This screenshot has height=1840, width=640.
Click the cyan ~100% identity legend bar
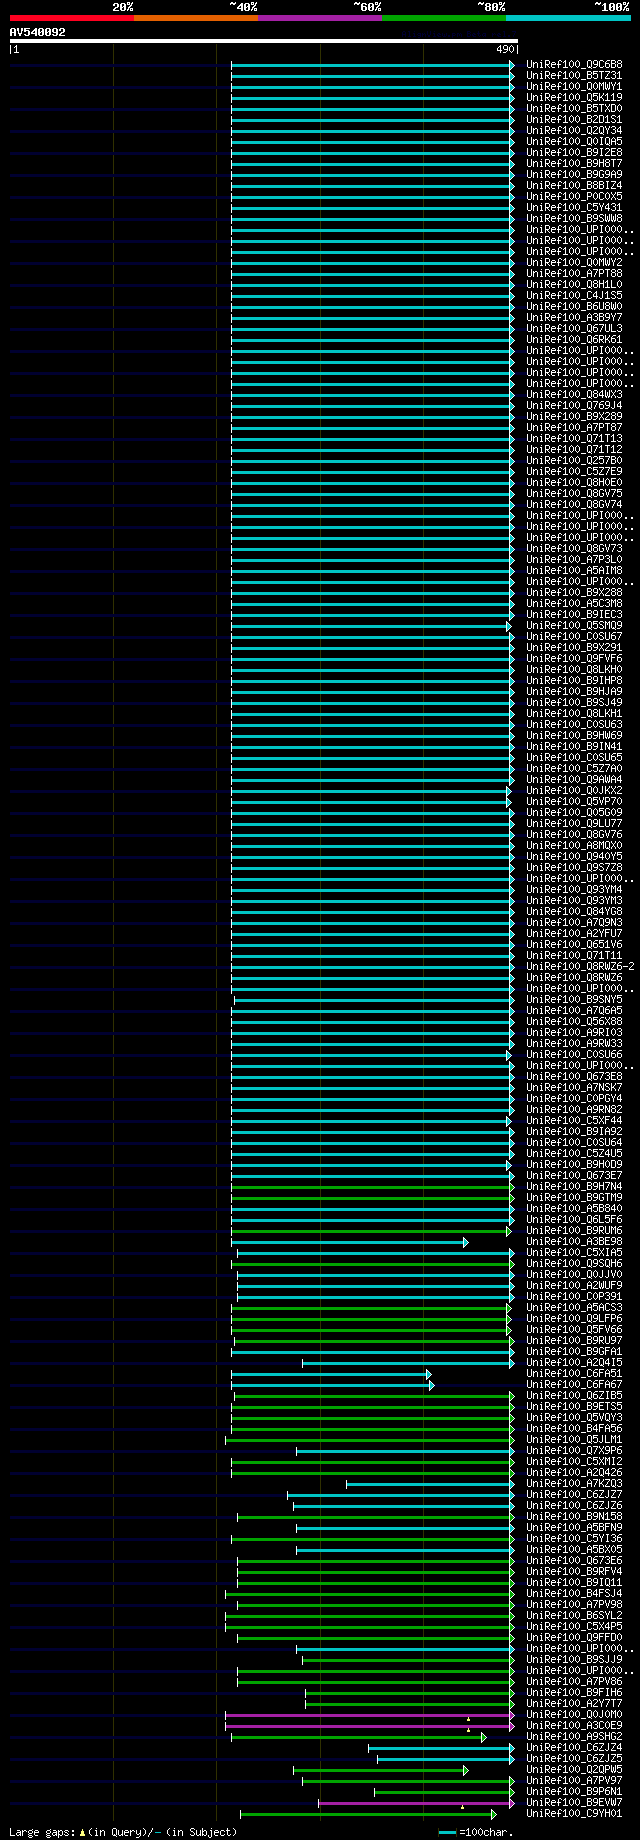568,18
